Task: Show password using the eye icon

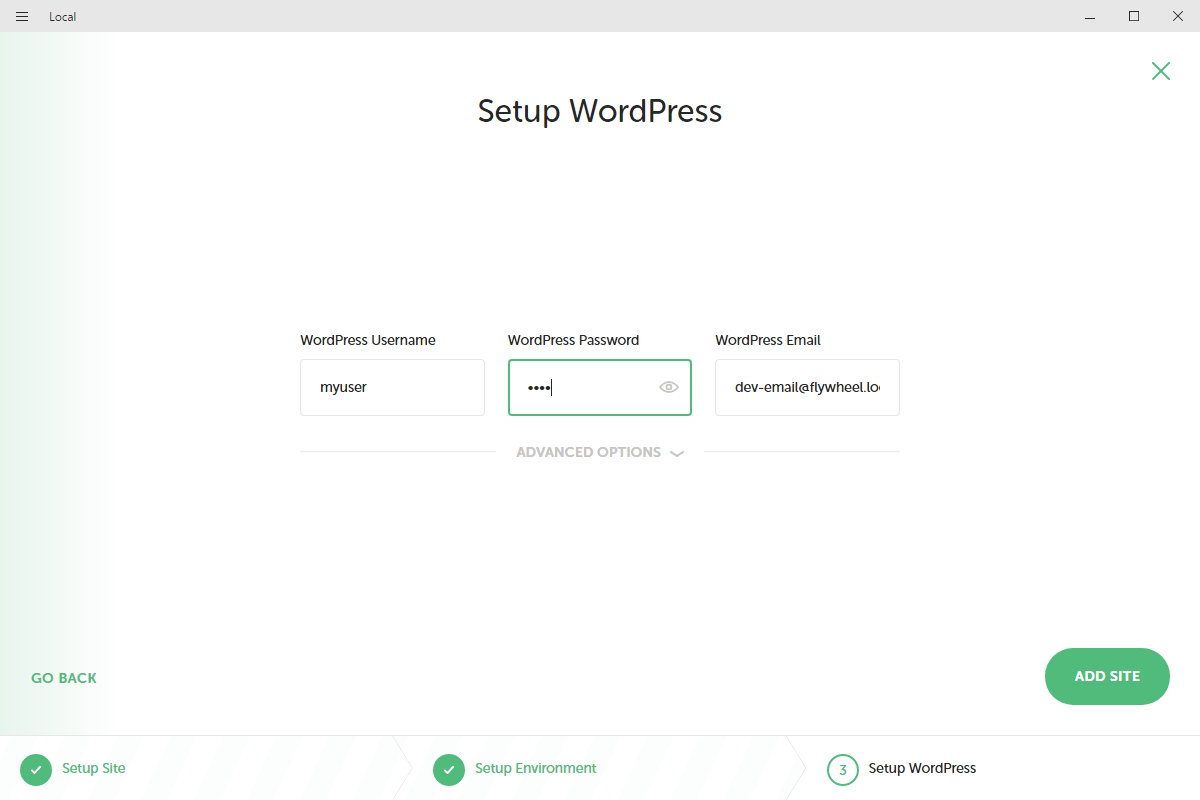Action: [669, 387]
